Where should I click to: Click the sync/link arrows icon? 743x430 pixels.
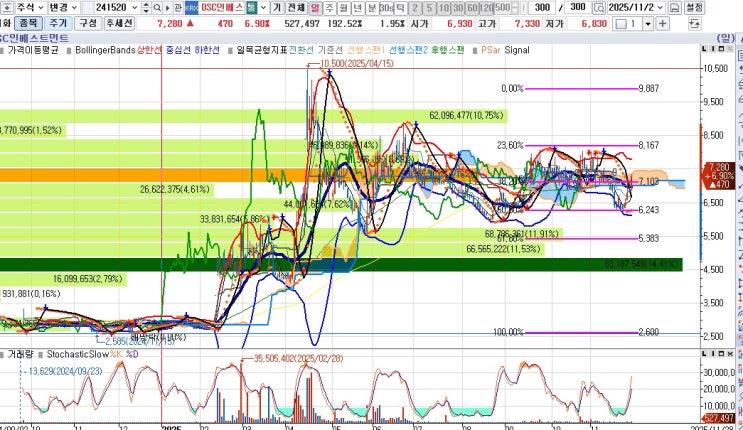click(x=694, y=23)
